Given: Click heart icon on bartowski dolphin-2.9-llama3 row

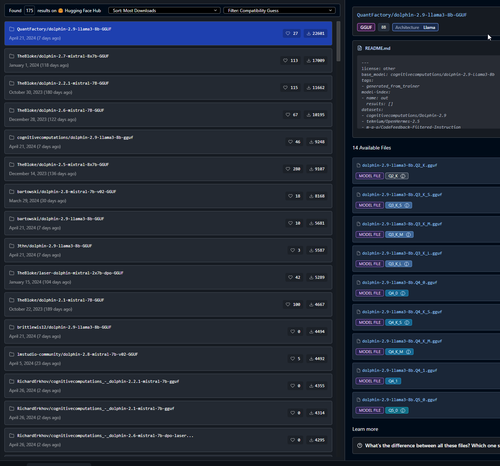Looking at the screenshot, I should (x=290, y=223).
